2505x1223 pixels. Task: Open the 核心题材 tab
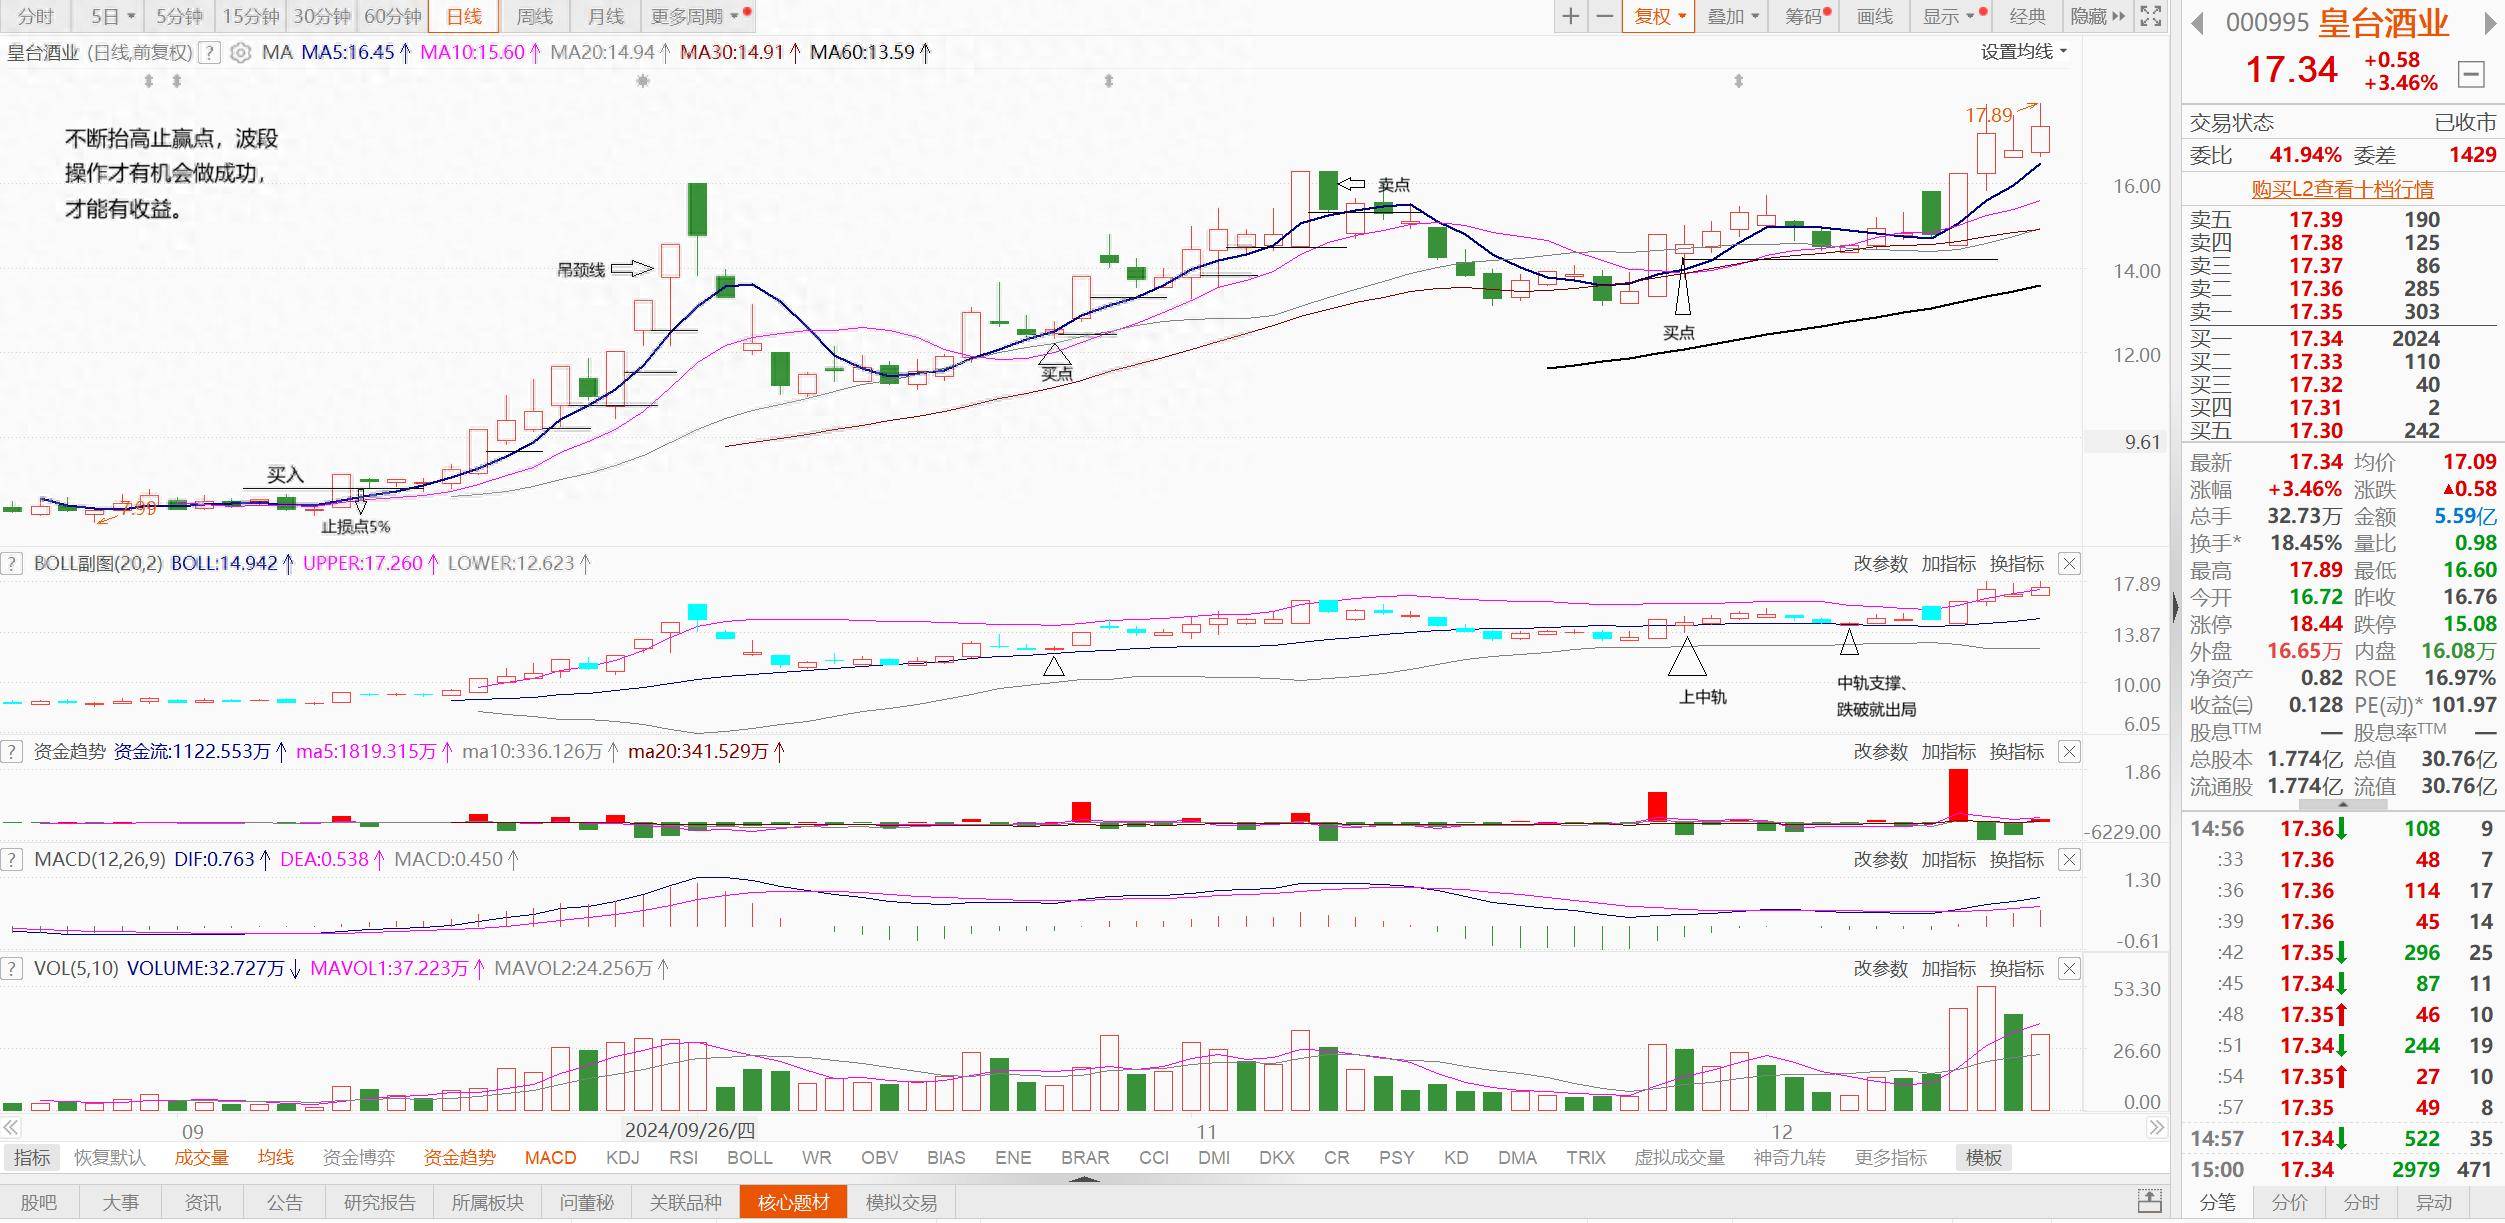[x=793, y=1202]
